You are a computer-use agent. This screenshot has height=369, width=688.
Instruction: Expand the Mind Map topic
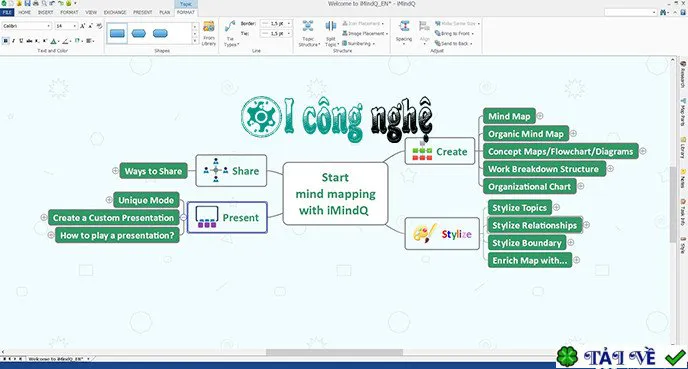pos(540,116)
